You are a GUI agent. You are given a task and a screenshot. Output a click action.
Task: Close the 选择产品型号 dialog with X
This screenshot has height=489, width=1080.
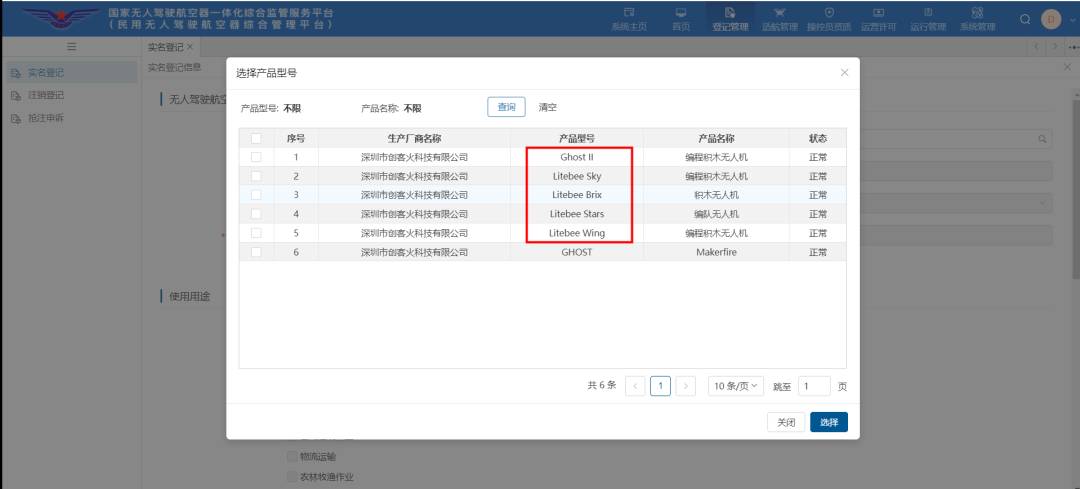tap(844, 73)
